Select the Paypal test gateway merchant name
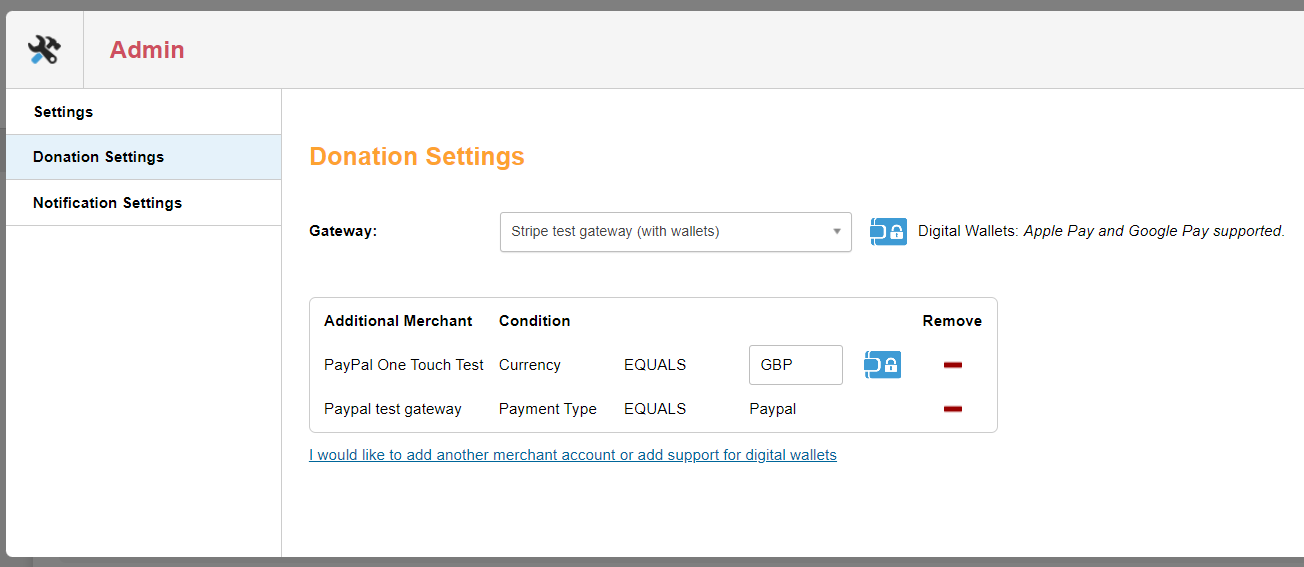This screenshot has height=567, width=1304. tap(393, 409)
